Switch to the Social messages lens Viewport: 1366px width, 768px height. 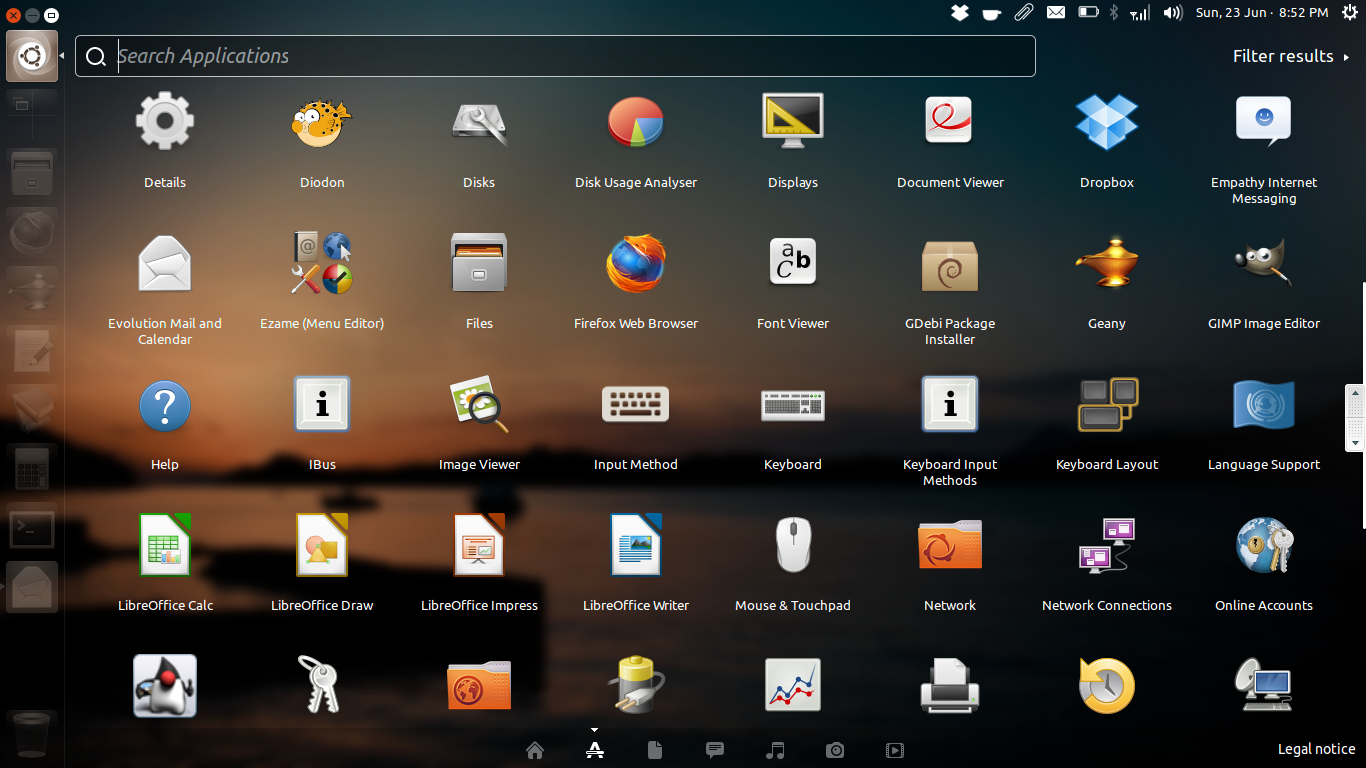click(x=715, y=750)
